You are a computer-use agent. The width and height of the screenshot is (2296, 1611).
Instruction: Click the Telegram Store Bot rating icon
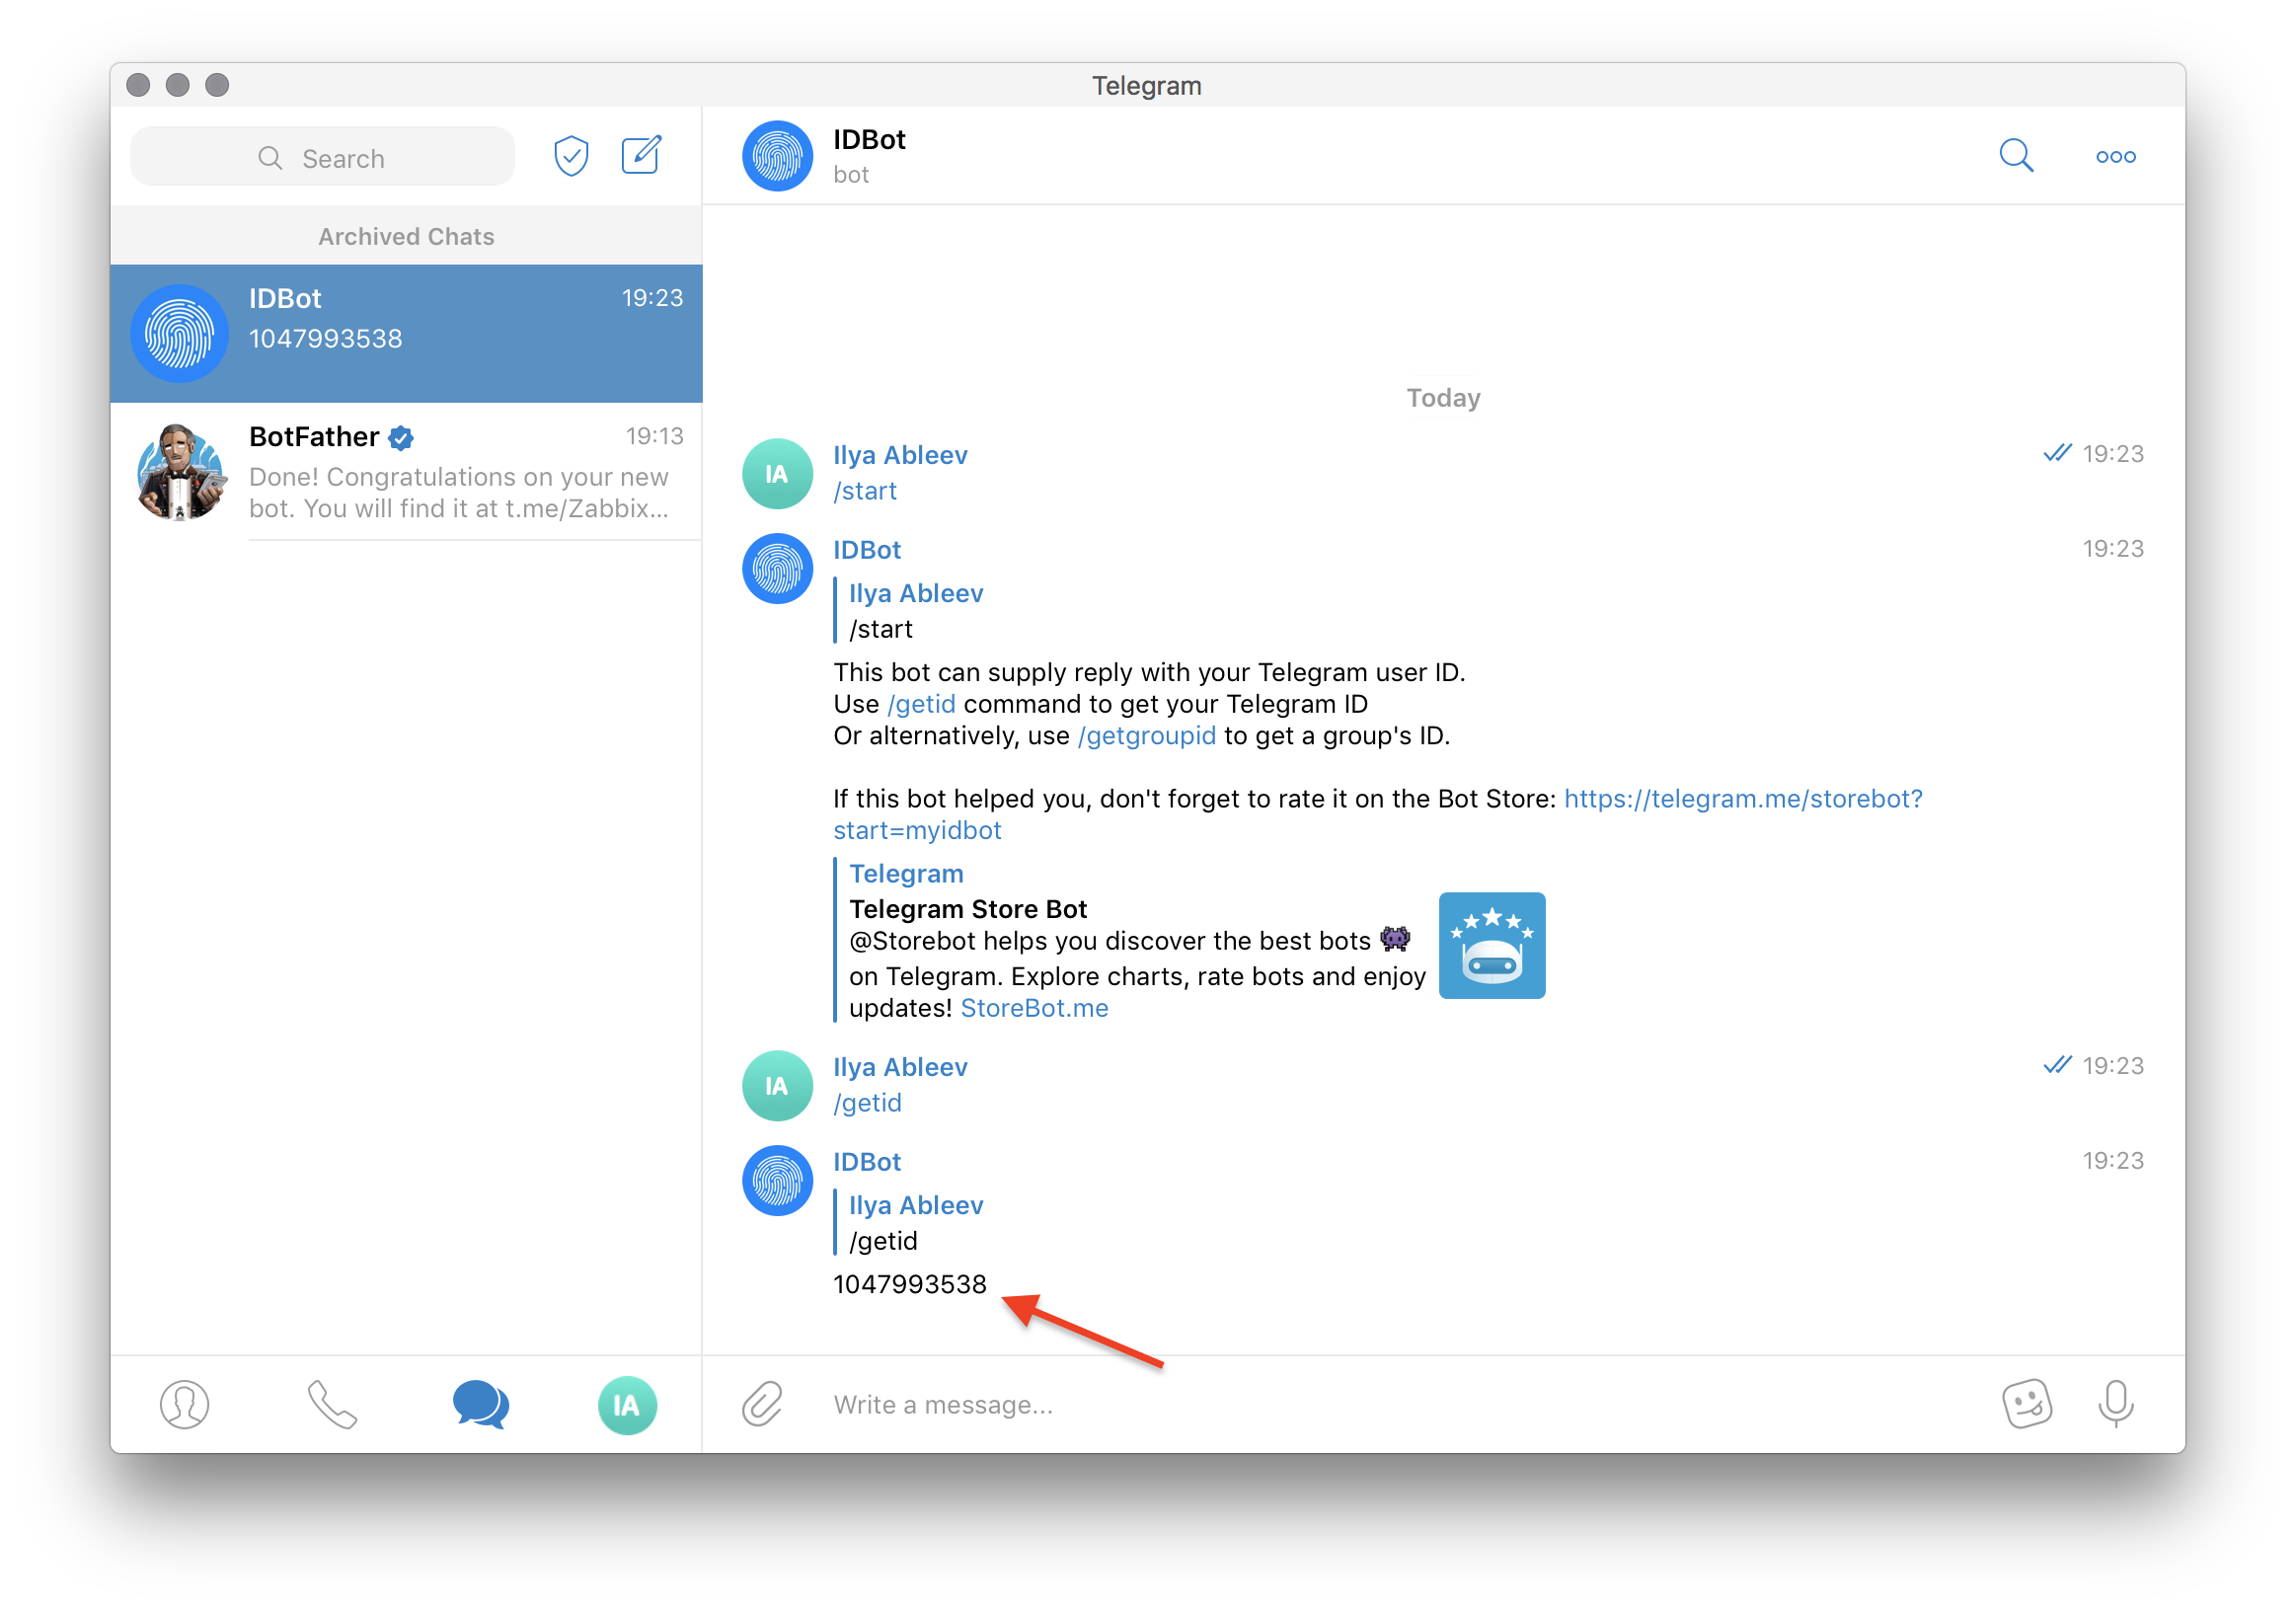pyautogui.click(x=1492, y=943)
